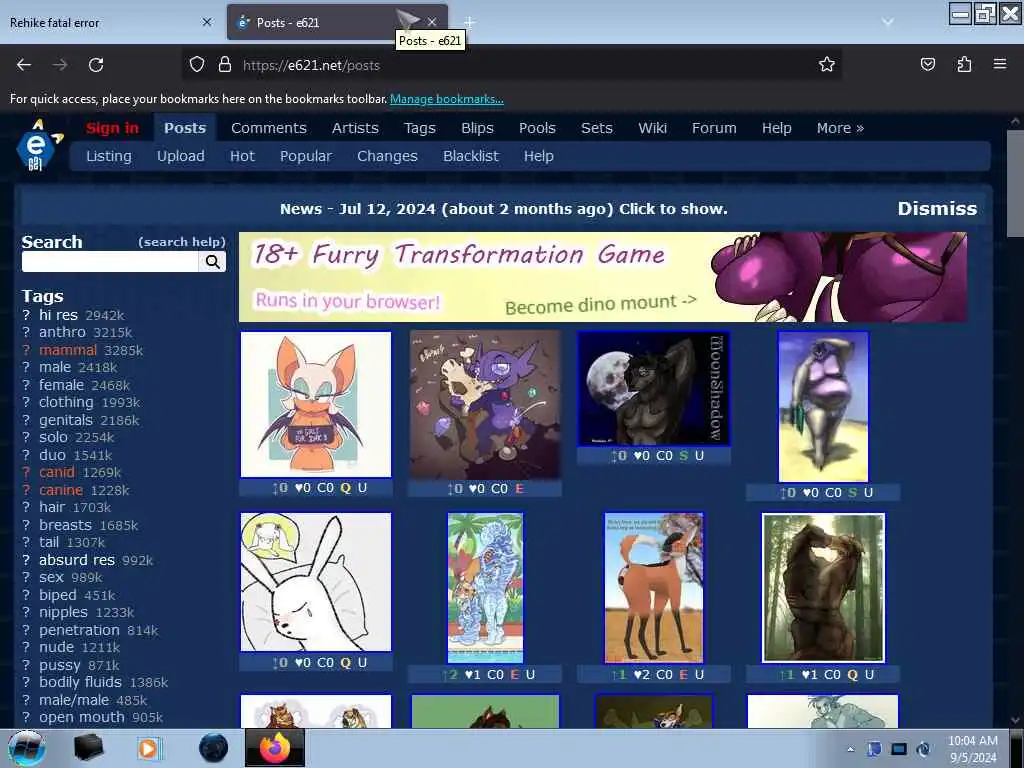This screenshot has width=1024, height=768.
Task: Show the Jul 12, 2024 news item
Action: [x=504, y=209]
